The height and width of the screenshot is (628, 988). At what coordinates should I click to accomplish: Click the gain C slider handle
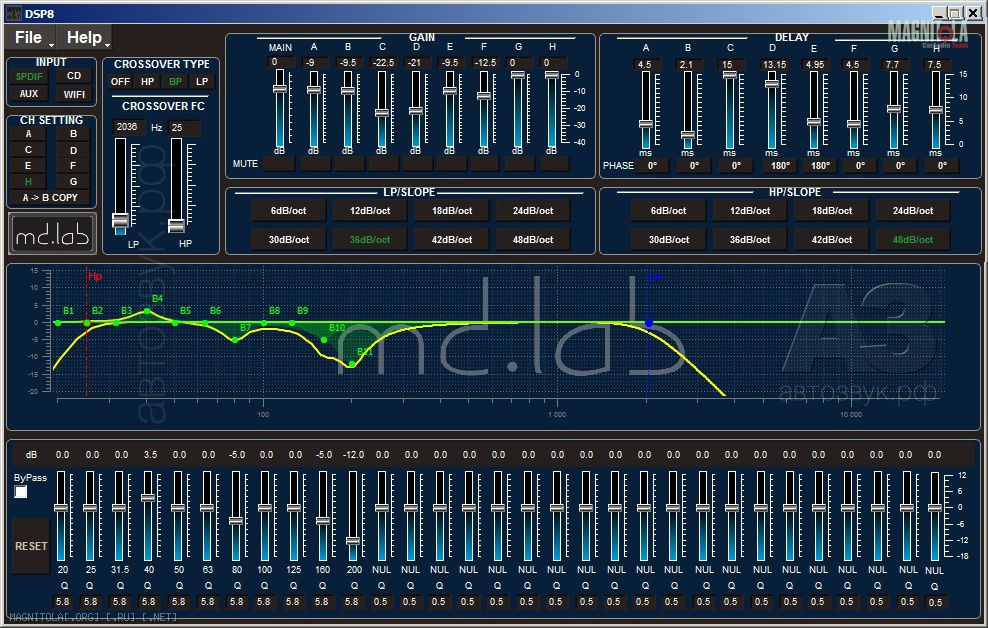(382, 113)
